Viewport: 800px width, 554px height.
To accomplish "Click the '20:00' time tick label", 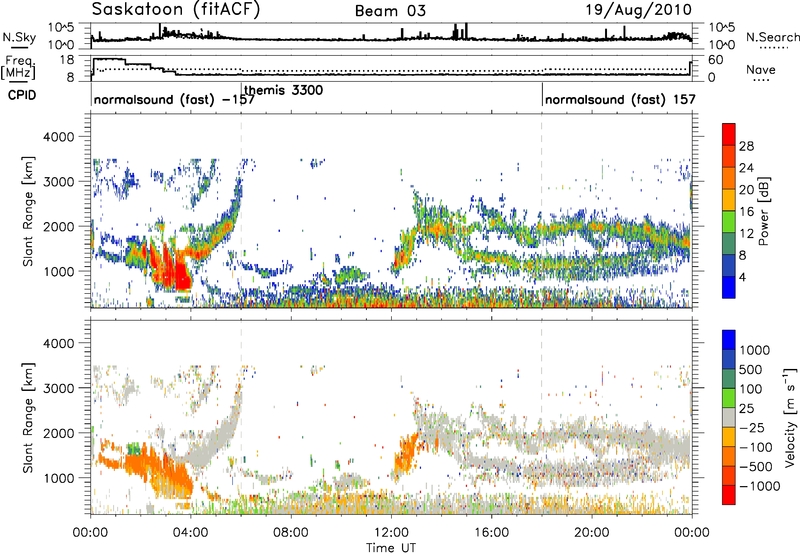I will coord(592,533).
